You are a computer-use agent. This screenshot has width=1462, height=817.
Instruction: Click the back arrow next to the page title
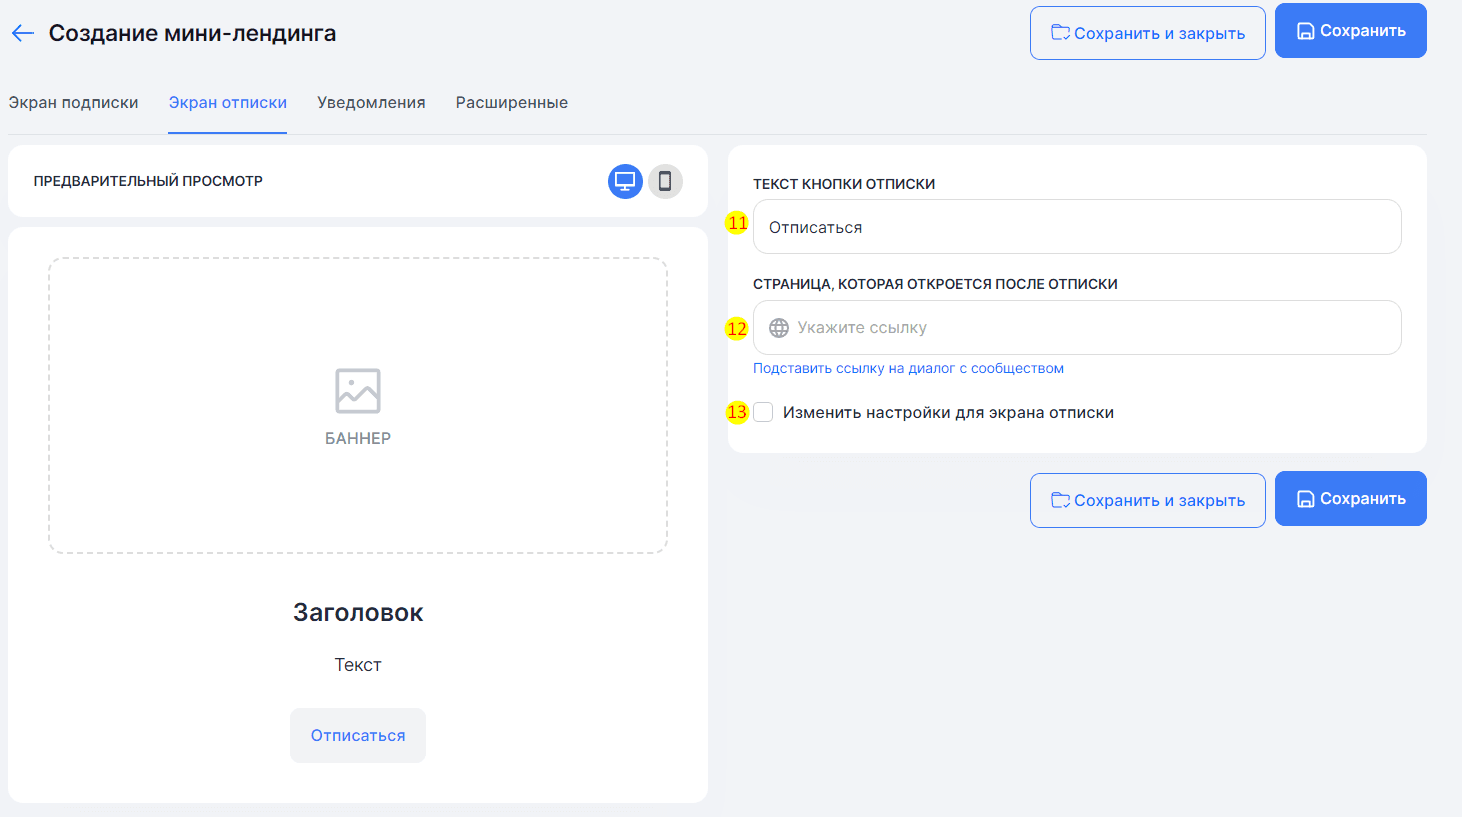[23, 33]
